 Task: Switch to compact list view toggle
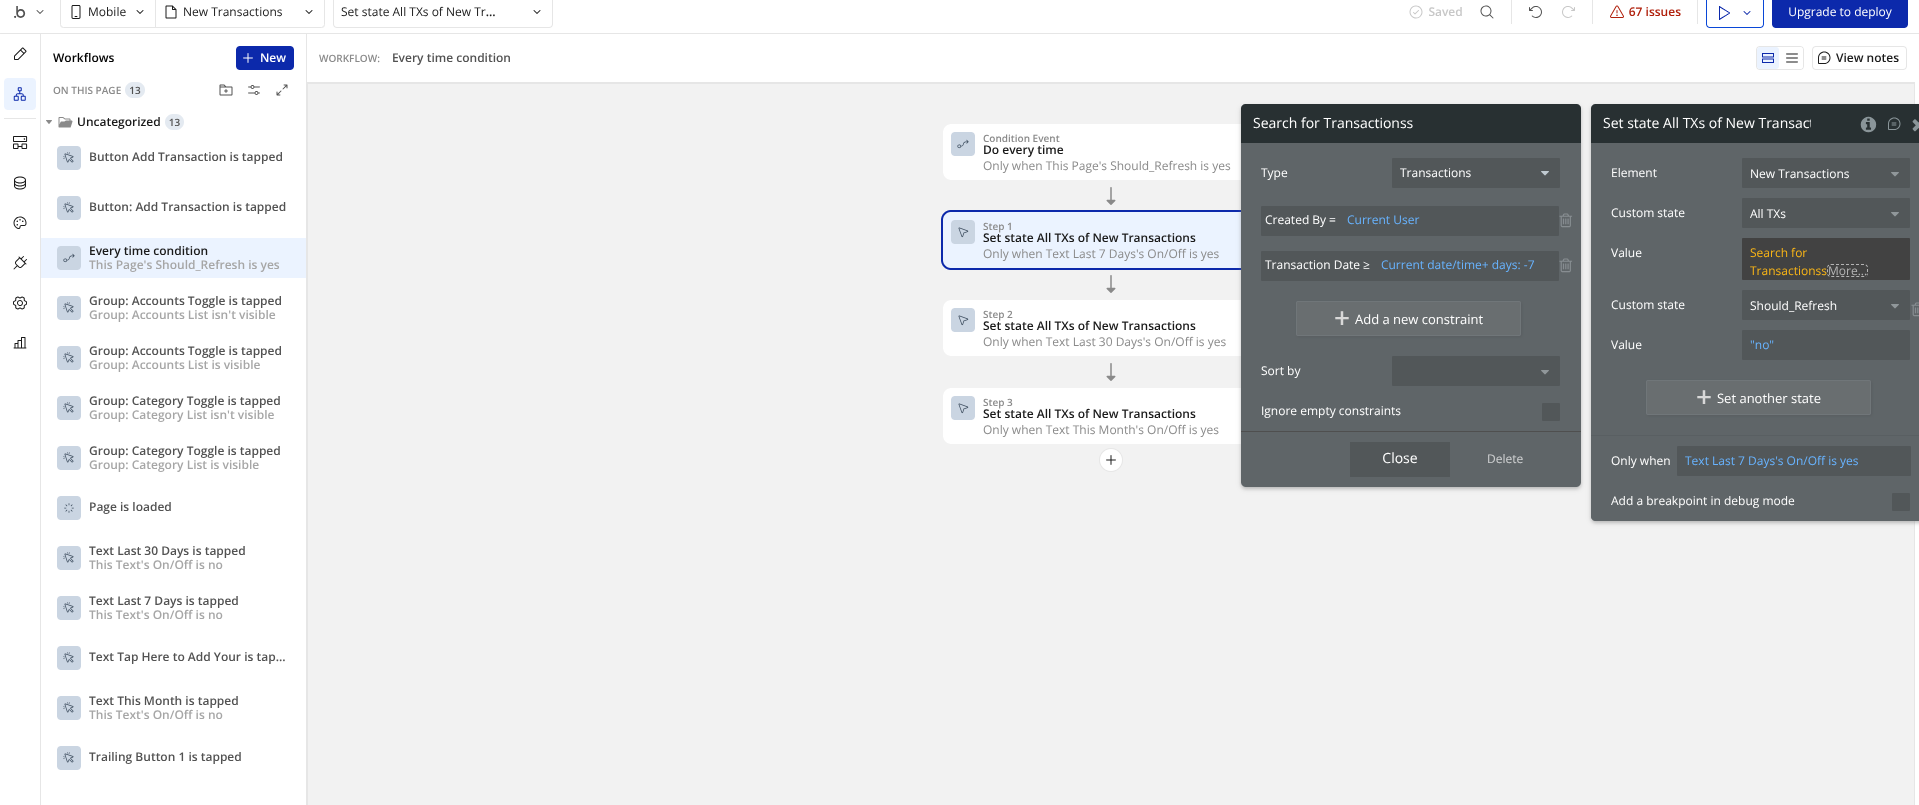(1792, 58)
